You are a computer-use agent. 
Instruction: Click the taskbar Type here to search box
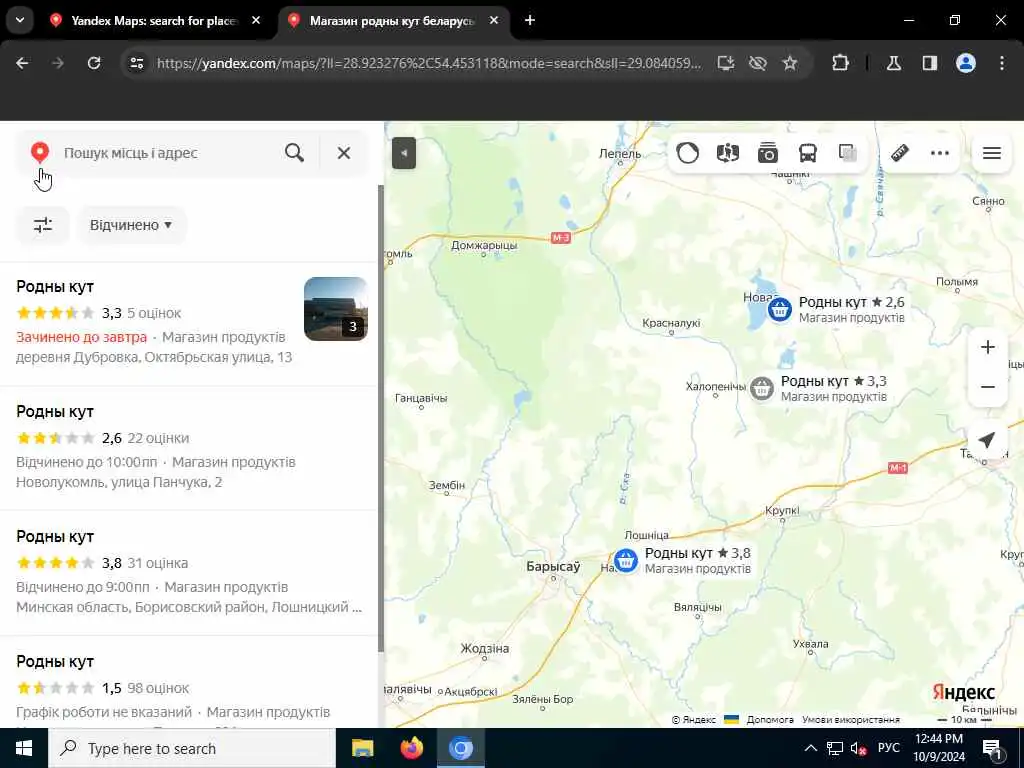coord(192,748)
